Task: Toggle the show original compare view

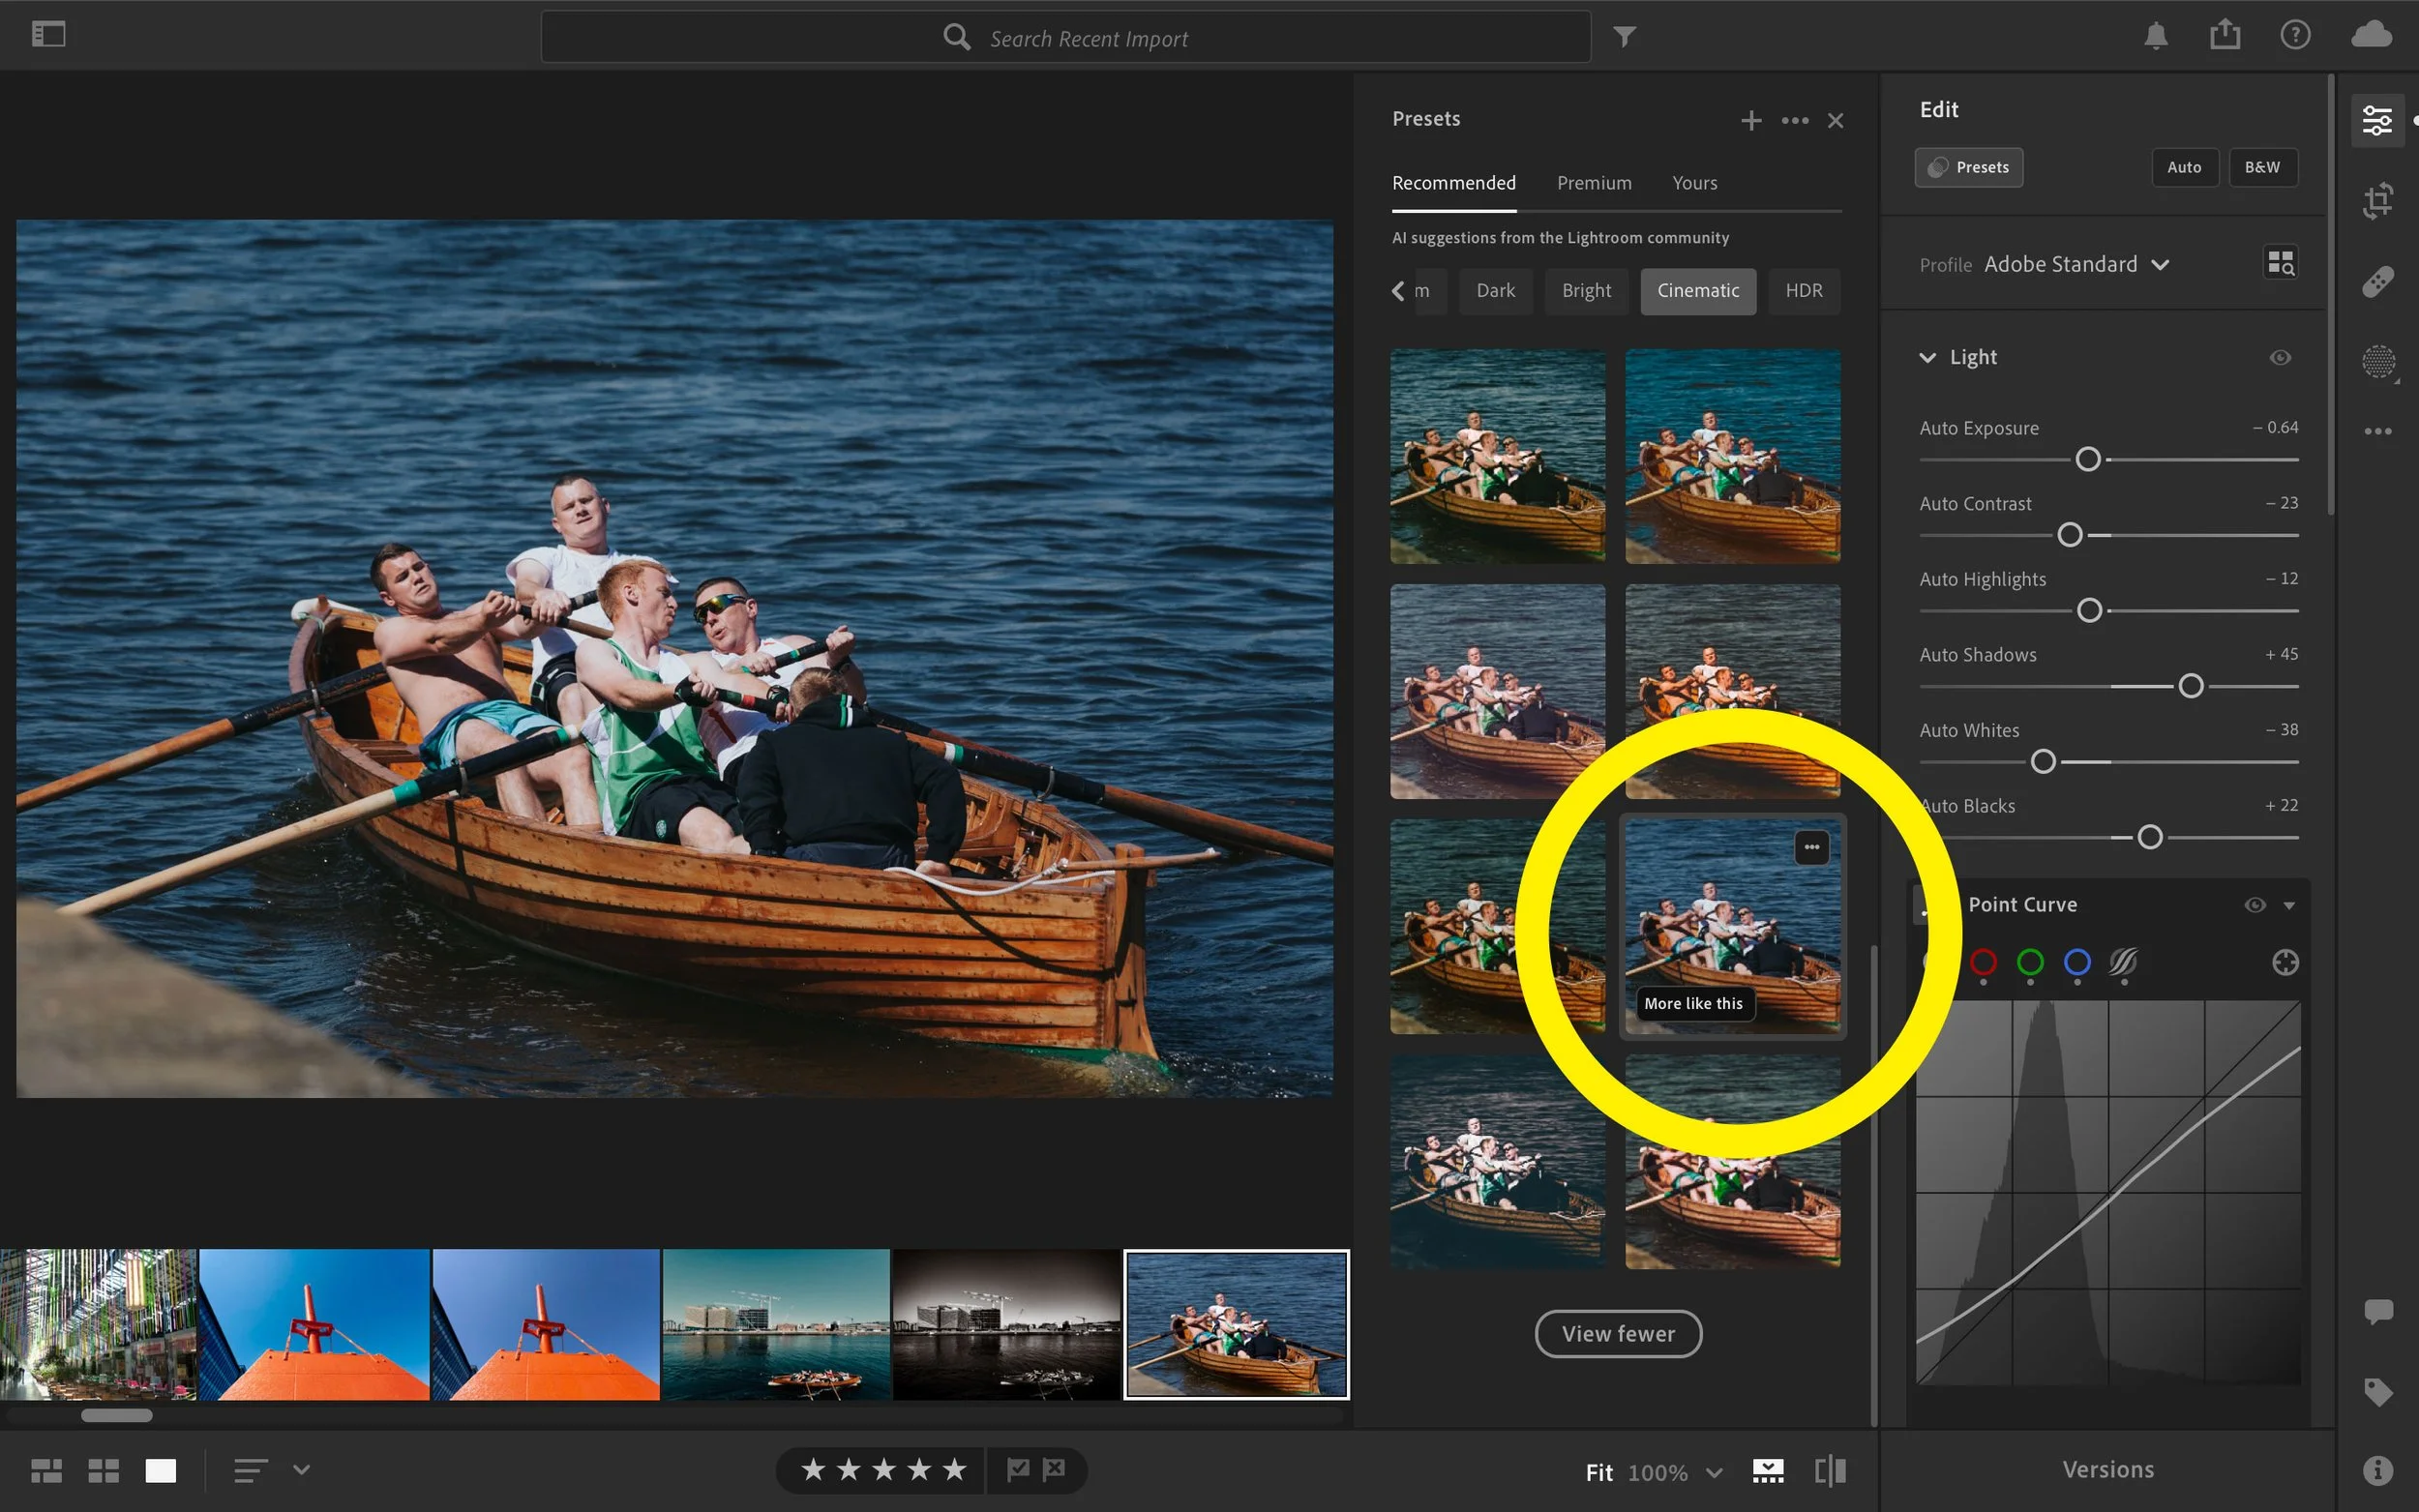Action: coord(1829,1471)
